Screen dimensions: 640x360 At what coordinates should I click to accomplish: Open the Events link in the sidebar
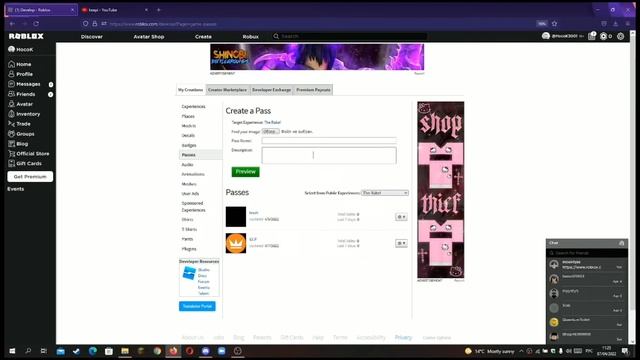16,189
